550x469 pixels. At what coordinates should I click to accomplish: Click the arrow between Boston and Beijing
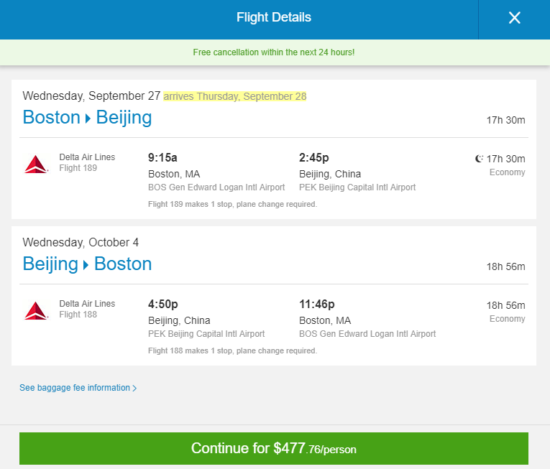coord(88,119)
